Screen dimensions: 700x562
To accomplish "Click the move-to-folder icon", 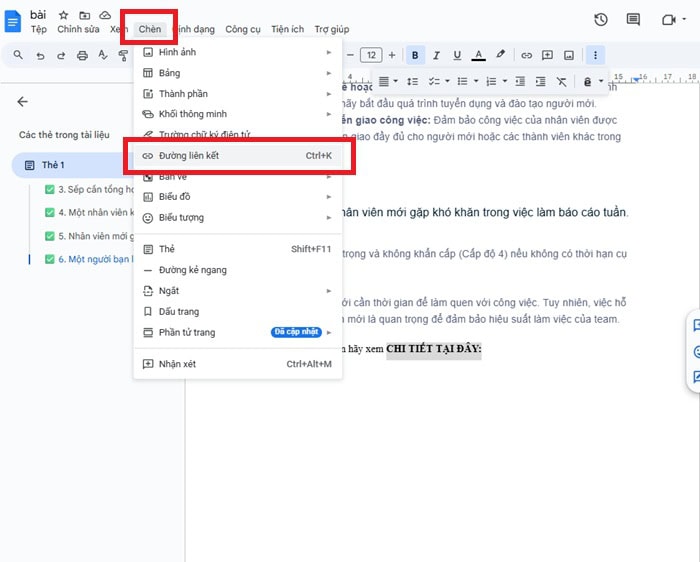I will (84, 16).
